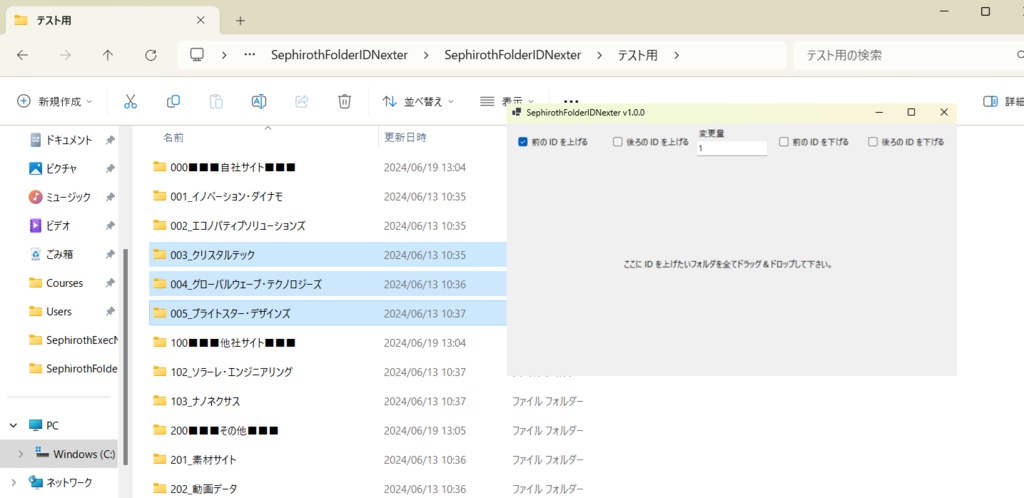
Task: Refresh the Explorer folder view
Action: point(151,55)
